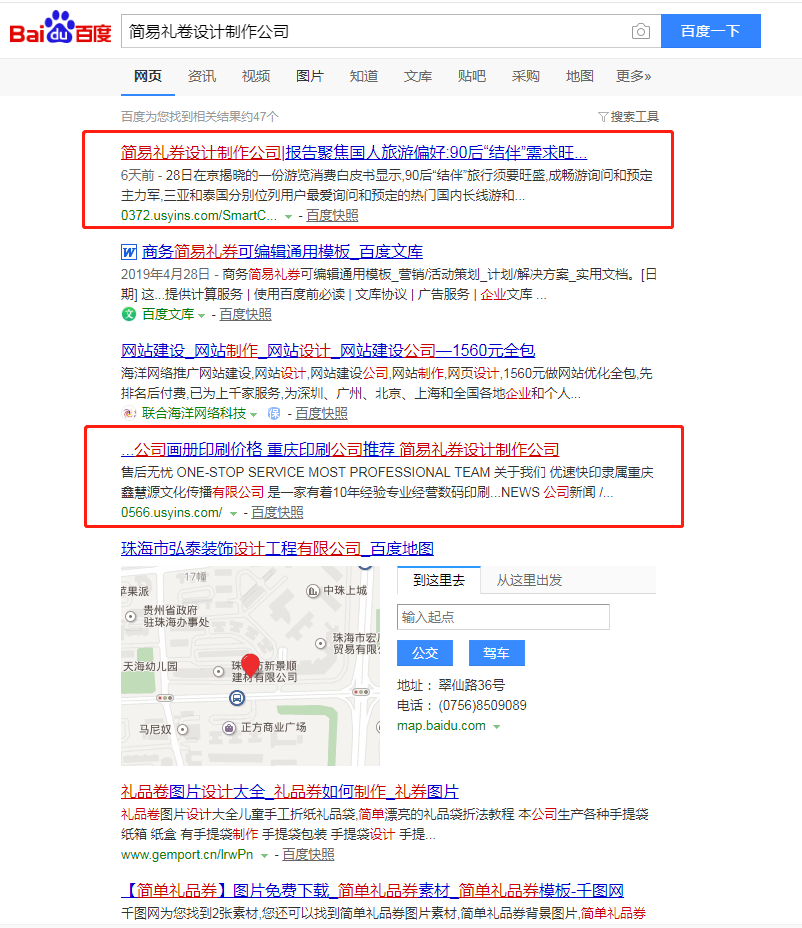Select the 从这里出发 directions tab
Screen dimensions: 802x928
click(529, 580)
